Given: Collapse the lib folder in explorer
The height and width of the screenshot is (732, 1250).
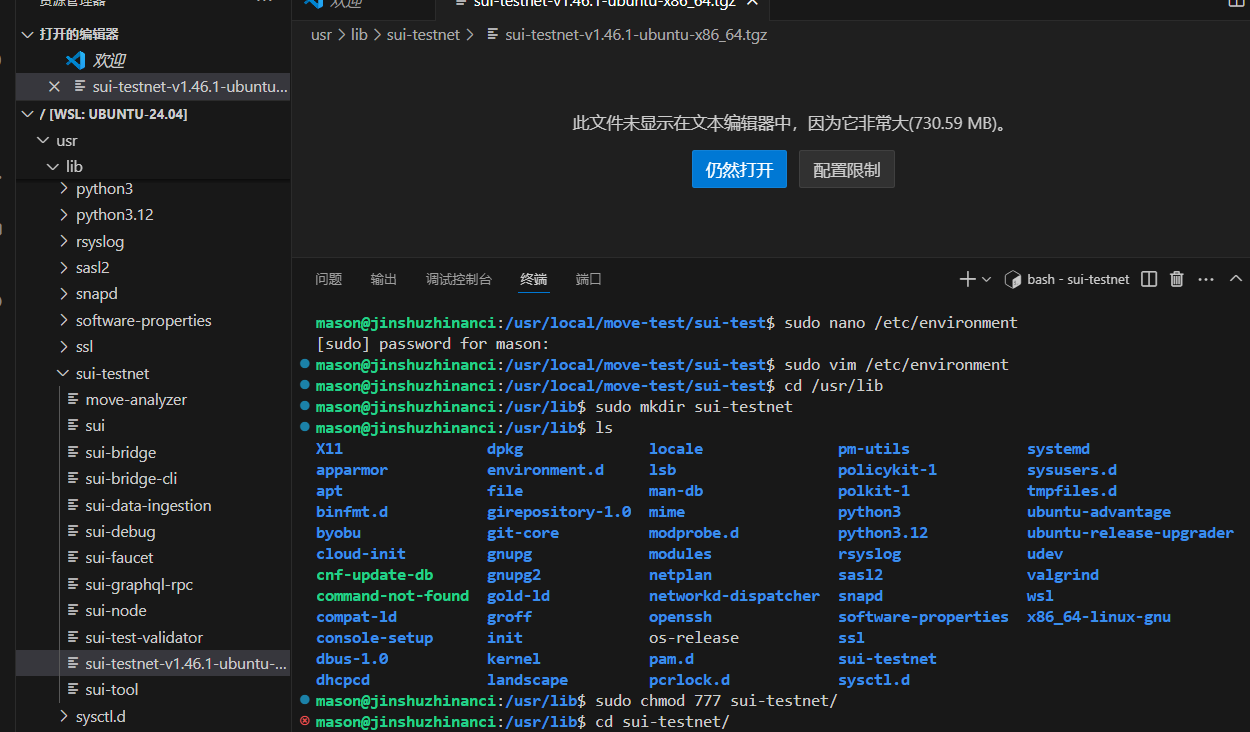Looking at the screenshot, I should pos(53,167).
